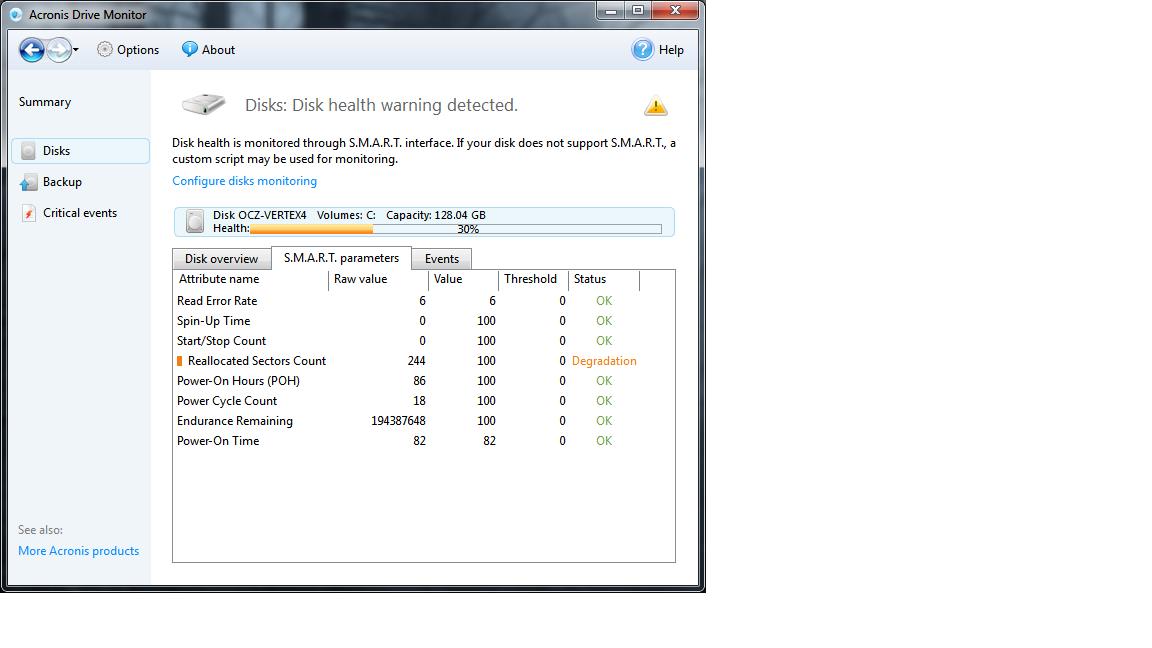Screen dimensions: 1152x648
Task: Click raw value 244
Action: 417,361
